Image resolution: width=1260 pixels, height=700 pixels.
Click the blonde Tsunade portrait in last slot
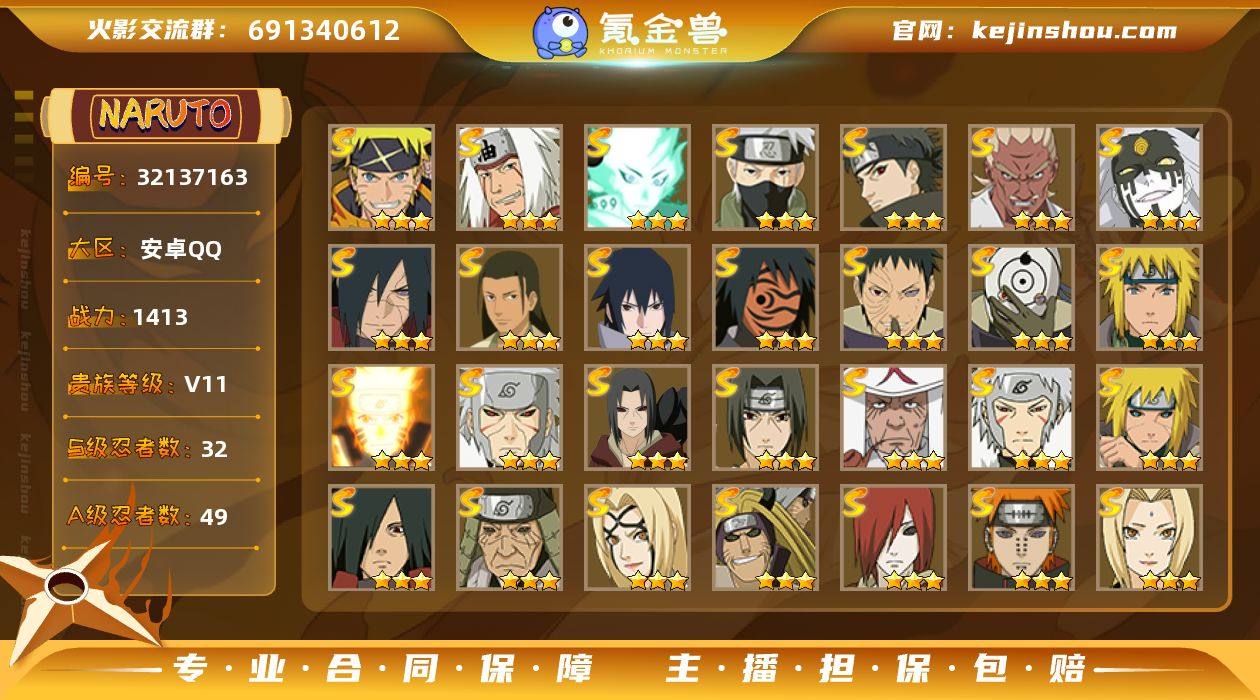[1149, 538]
